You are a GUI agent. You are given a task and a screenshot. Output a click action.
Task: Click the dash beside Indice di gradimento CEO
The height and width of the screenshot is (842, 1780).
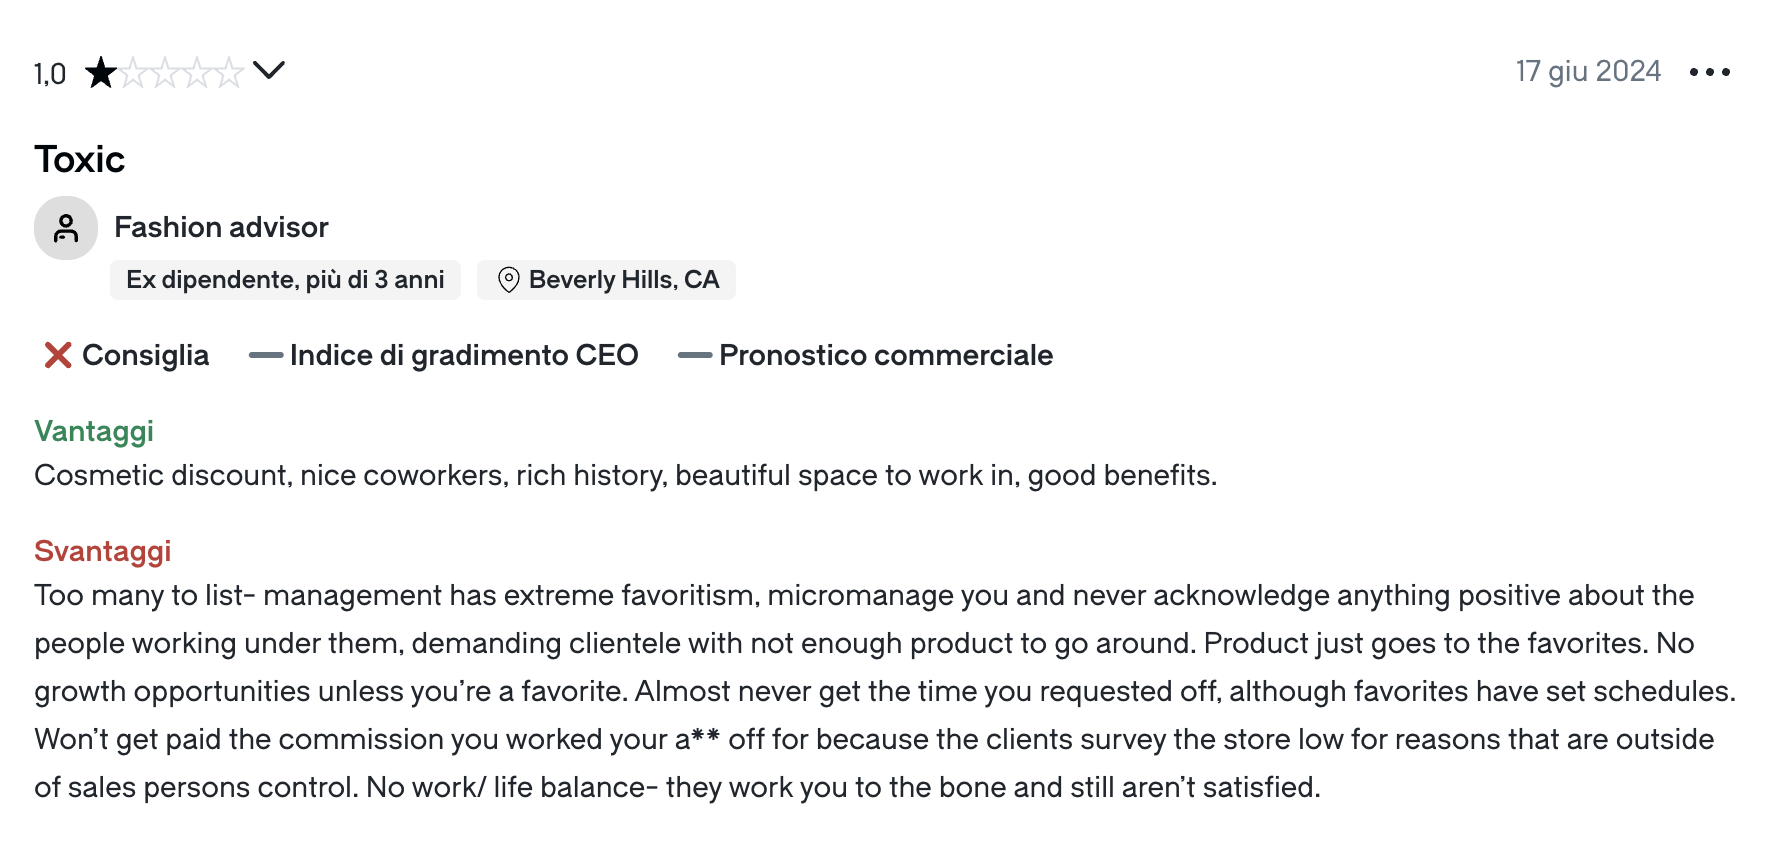265,355
